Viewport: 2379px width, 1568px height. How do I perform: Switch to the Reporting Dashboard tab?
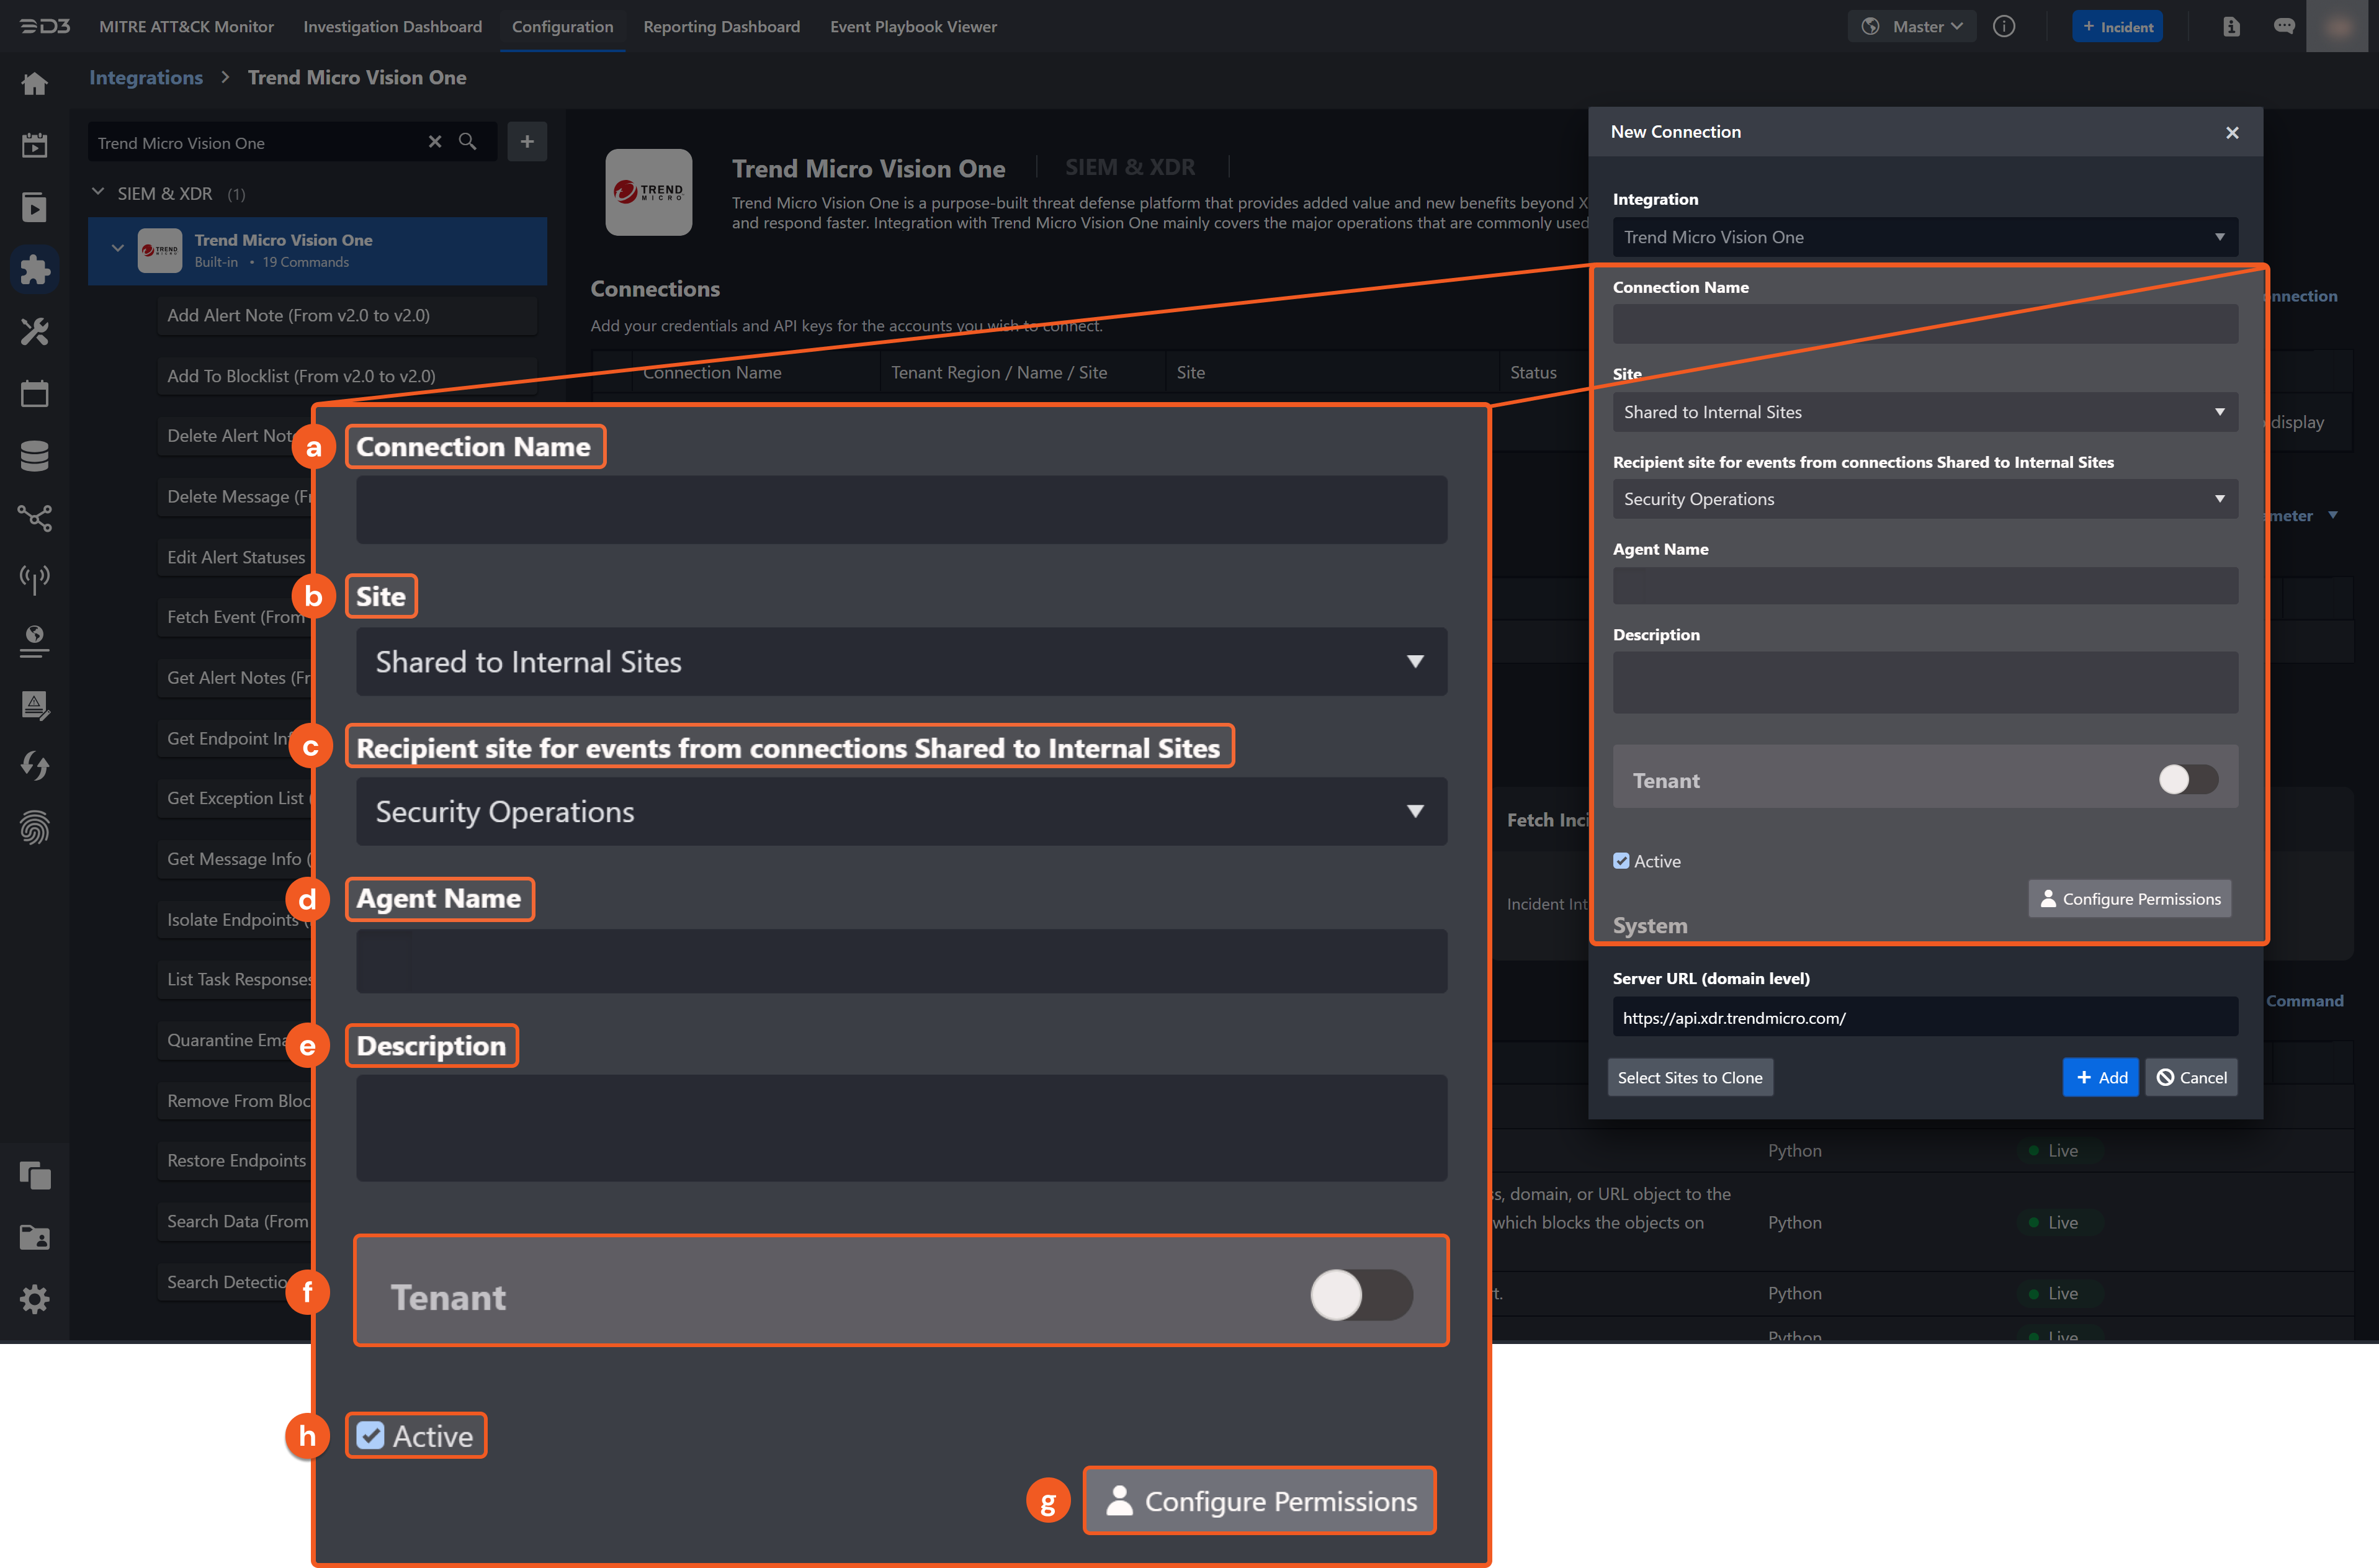(x=721, y=27)
